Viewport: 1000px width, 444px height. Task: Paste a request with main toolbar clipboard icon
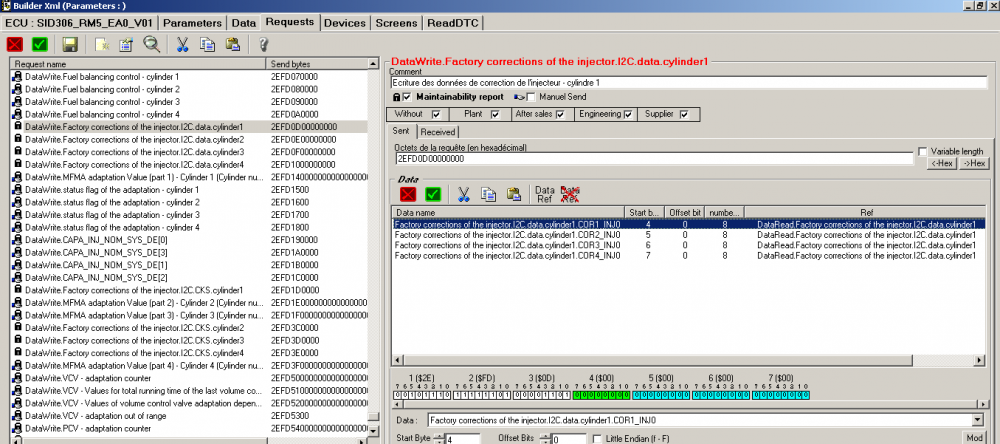pos(233,44)
